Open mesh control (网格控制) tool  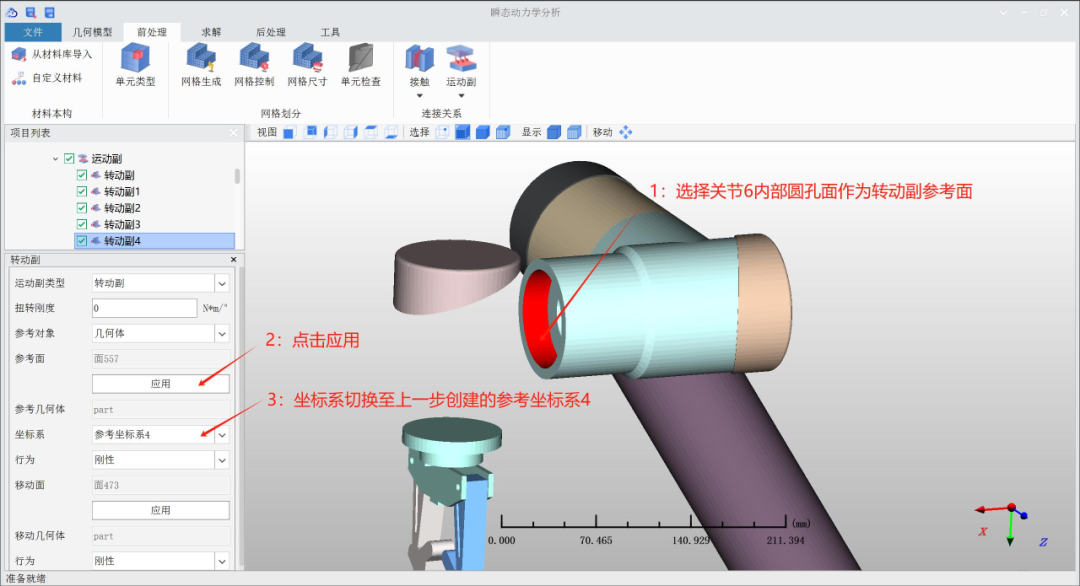[254, 65]
